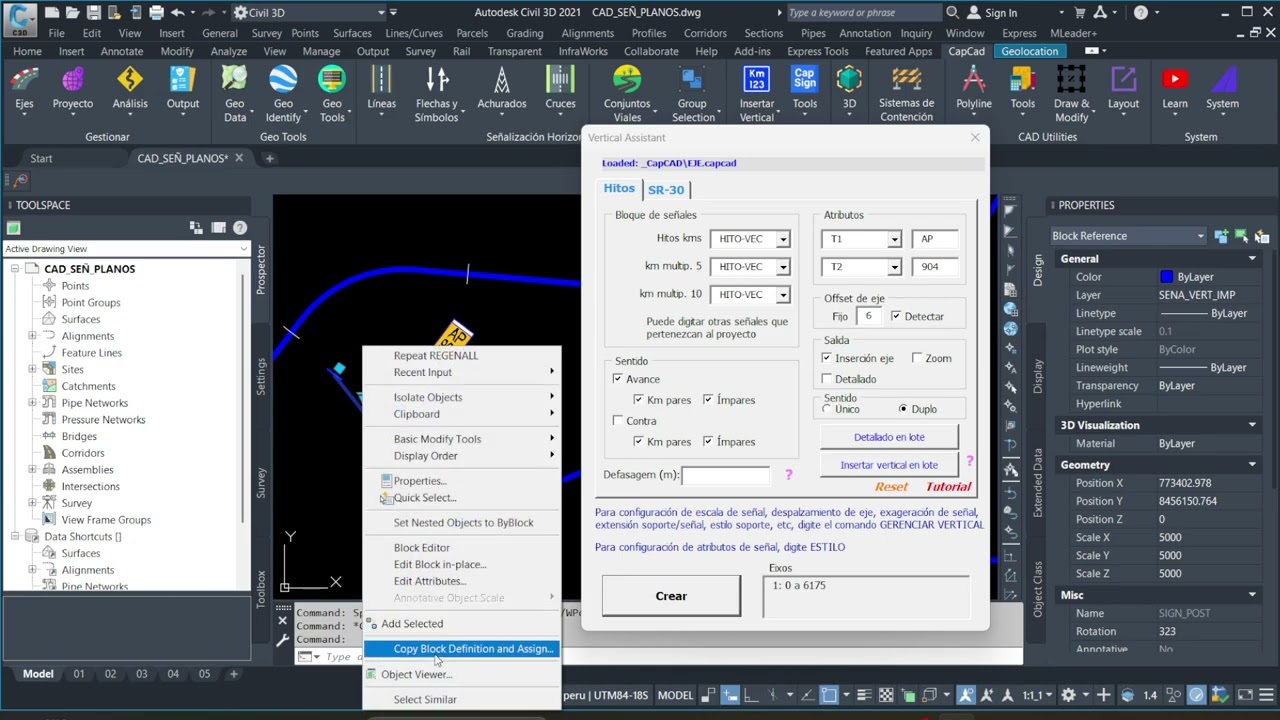Image resolution: width=1280 pixels, height=720 pixels.
Task: Open the Ejes ribbon tool
Action: (24, 88)
